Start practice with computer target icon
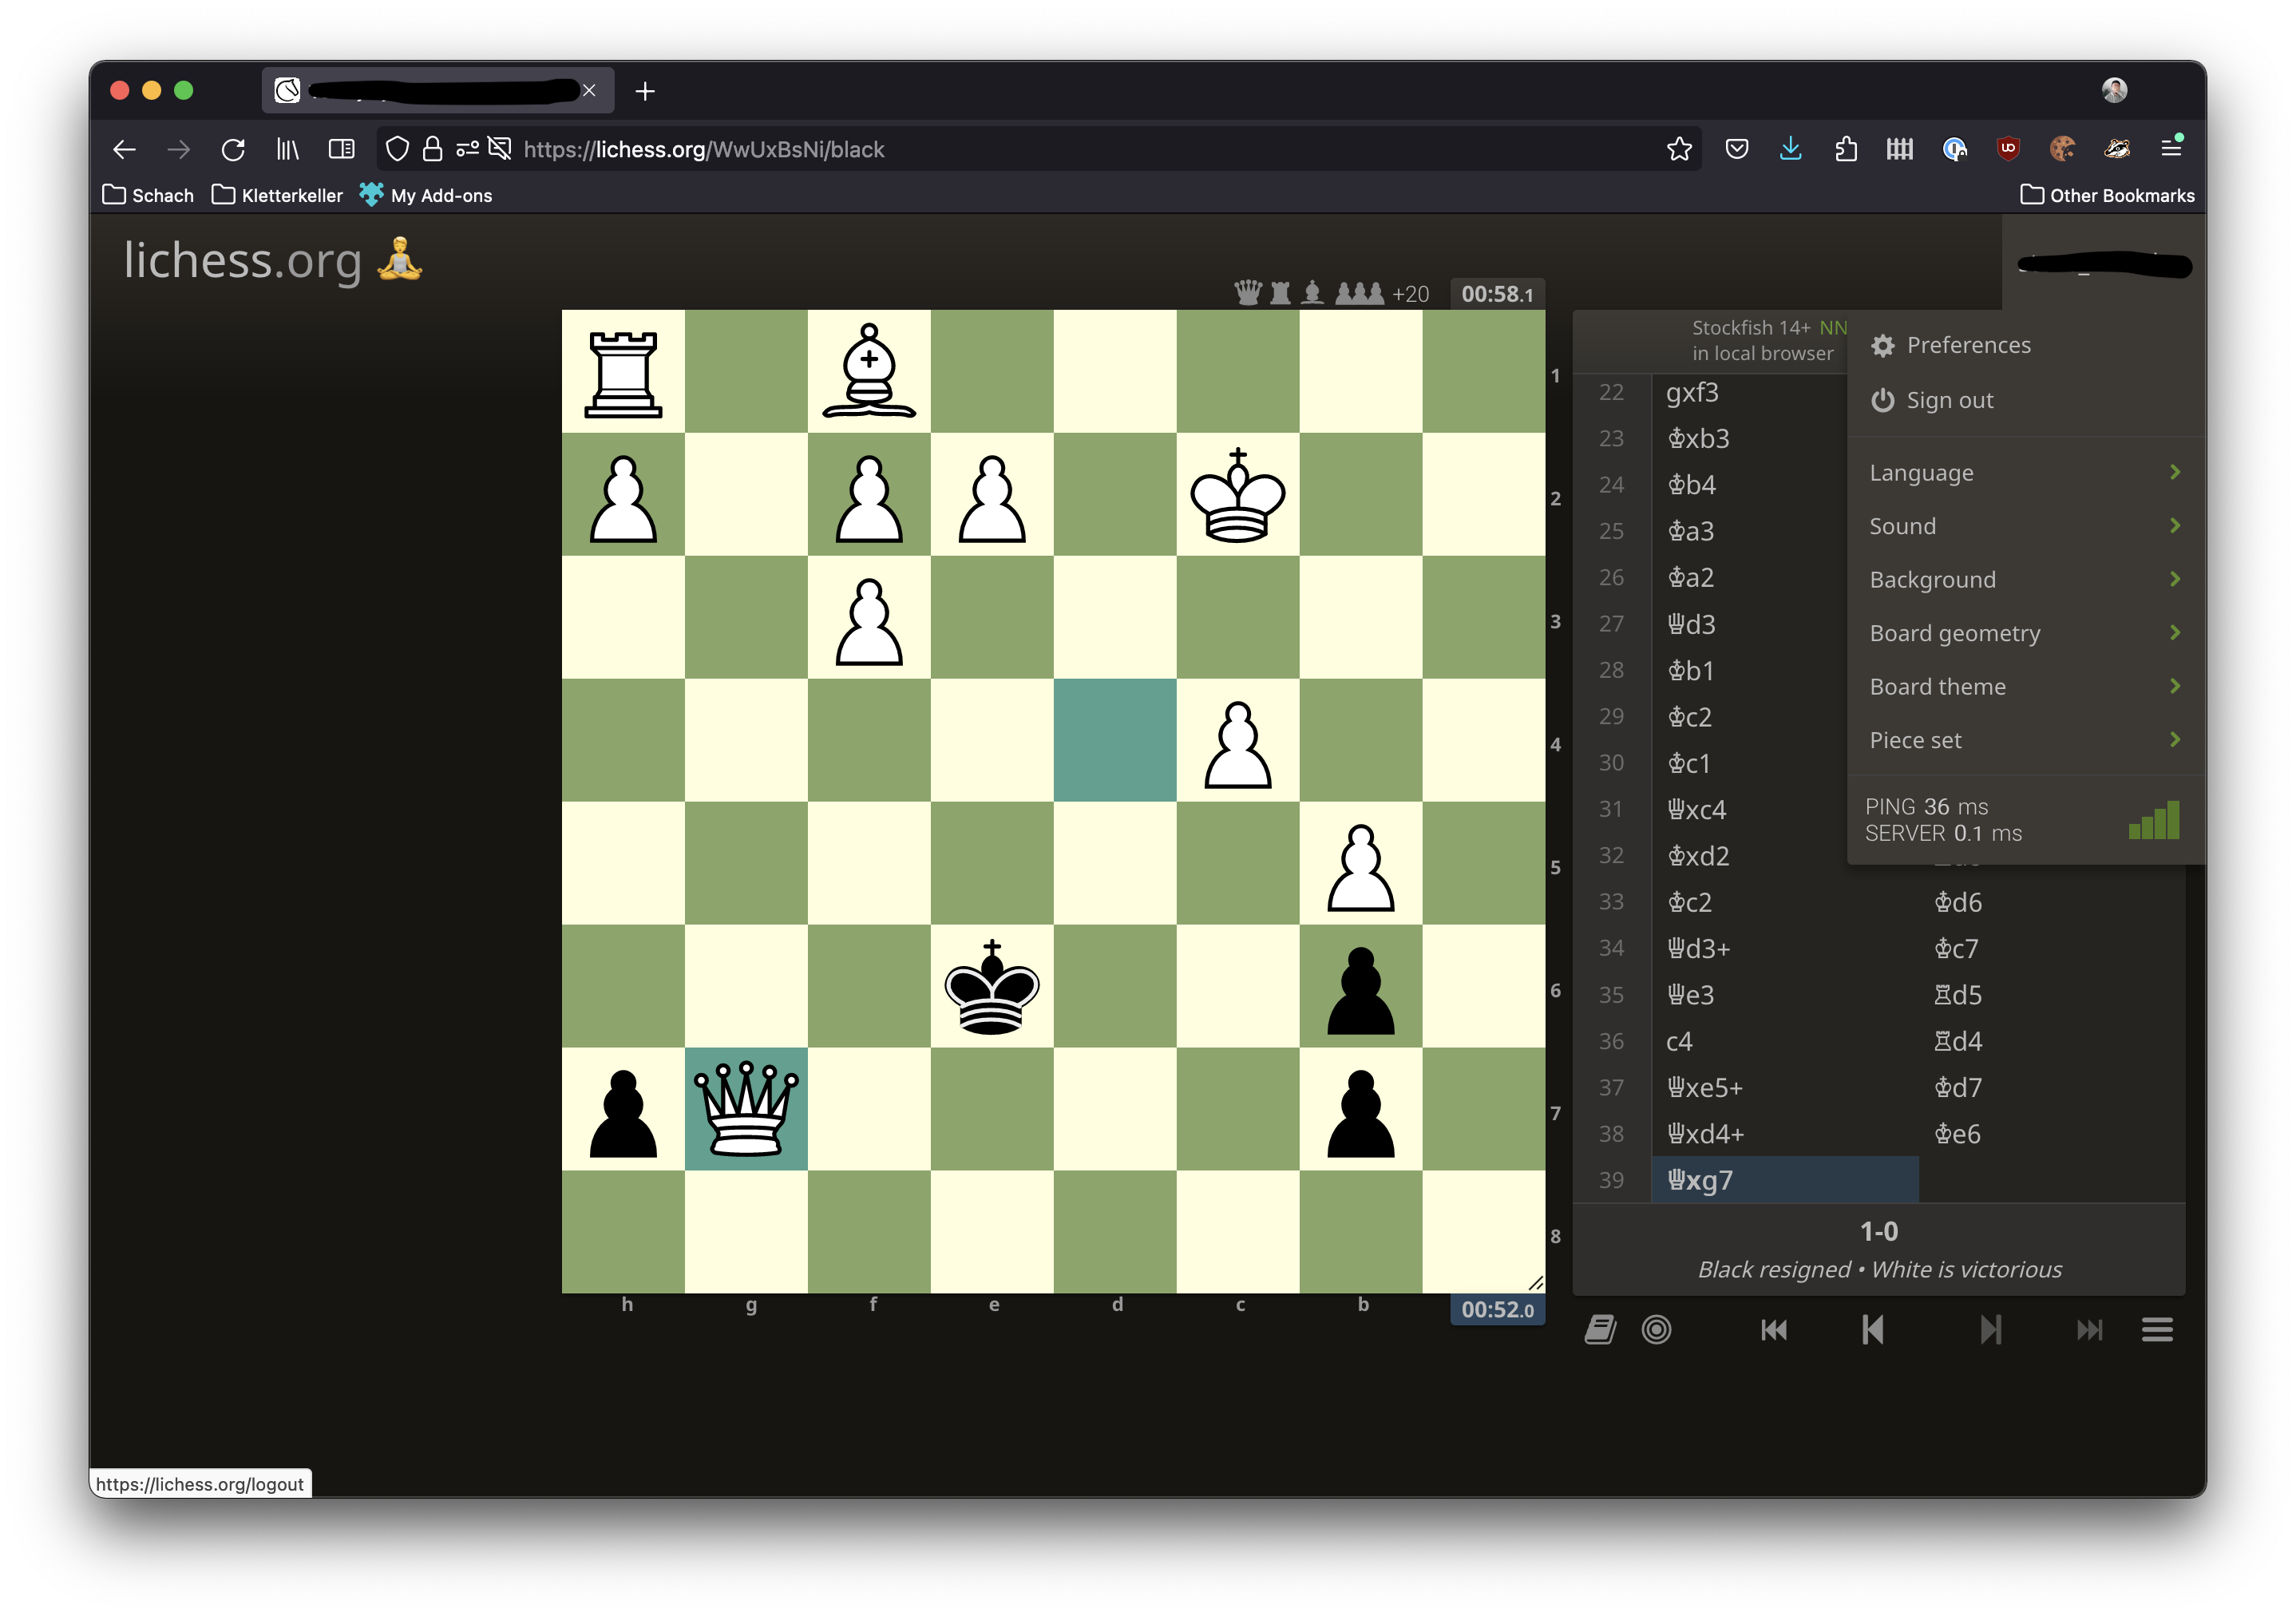 1657,1330
